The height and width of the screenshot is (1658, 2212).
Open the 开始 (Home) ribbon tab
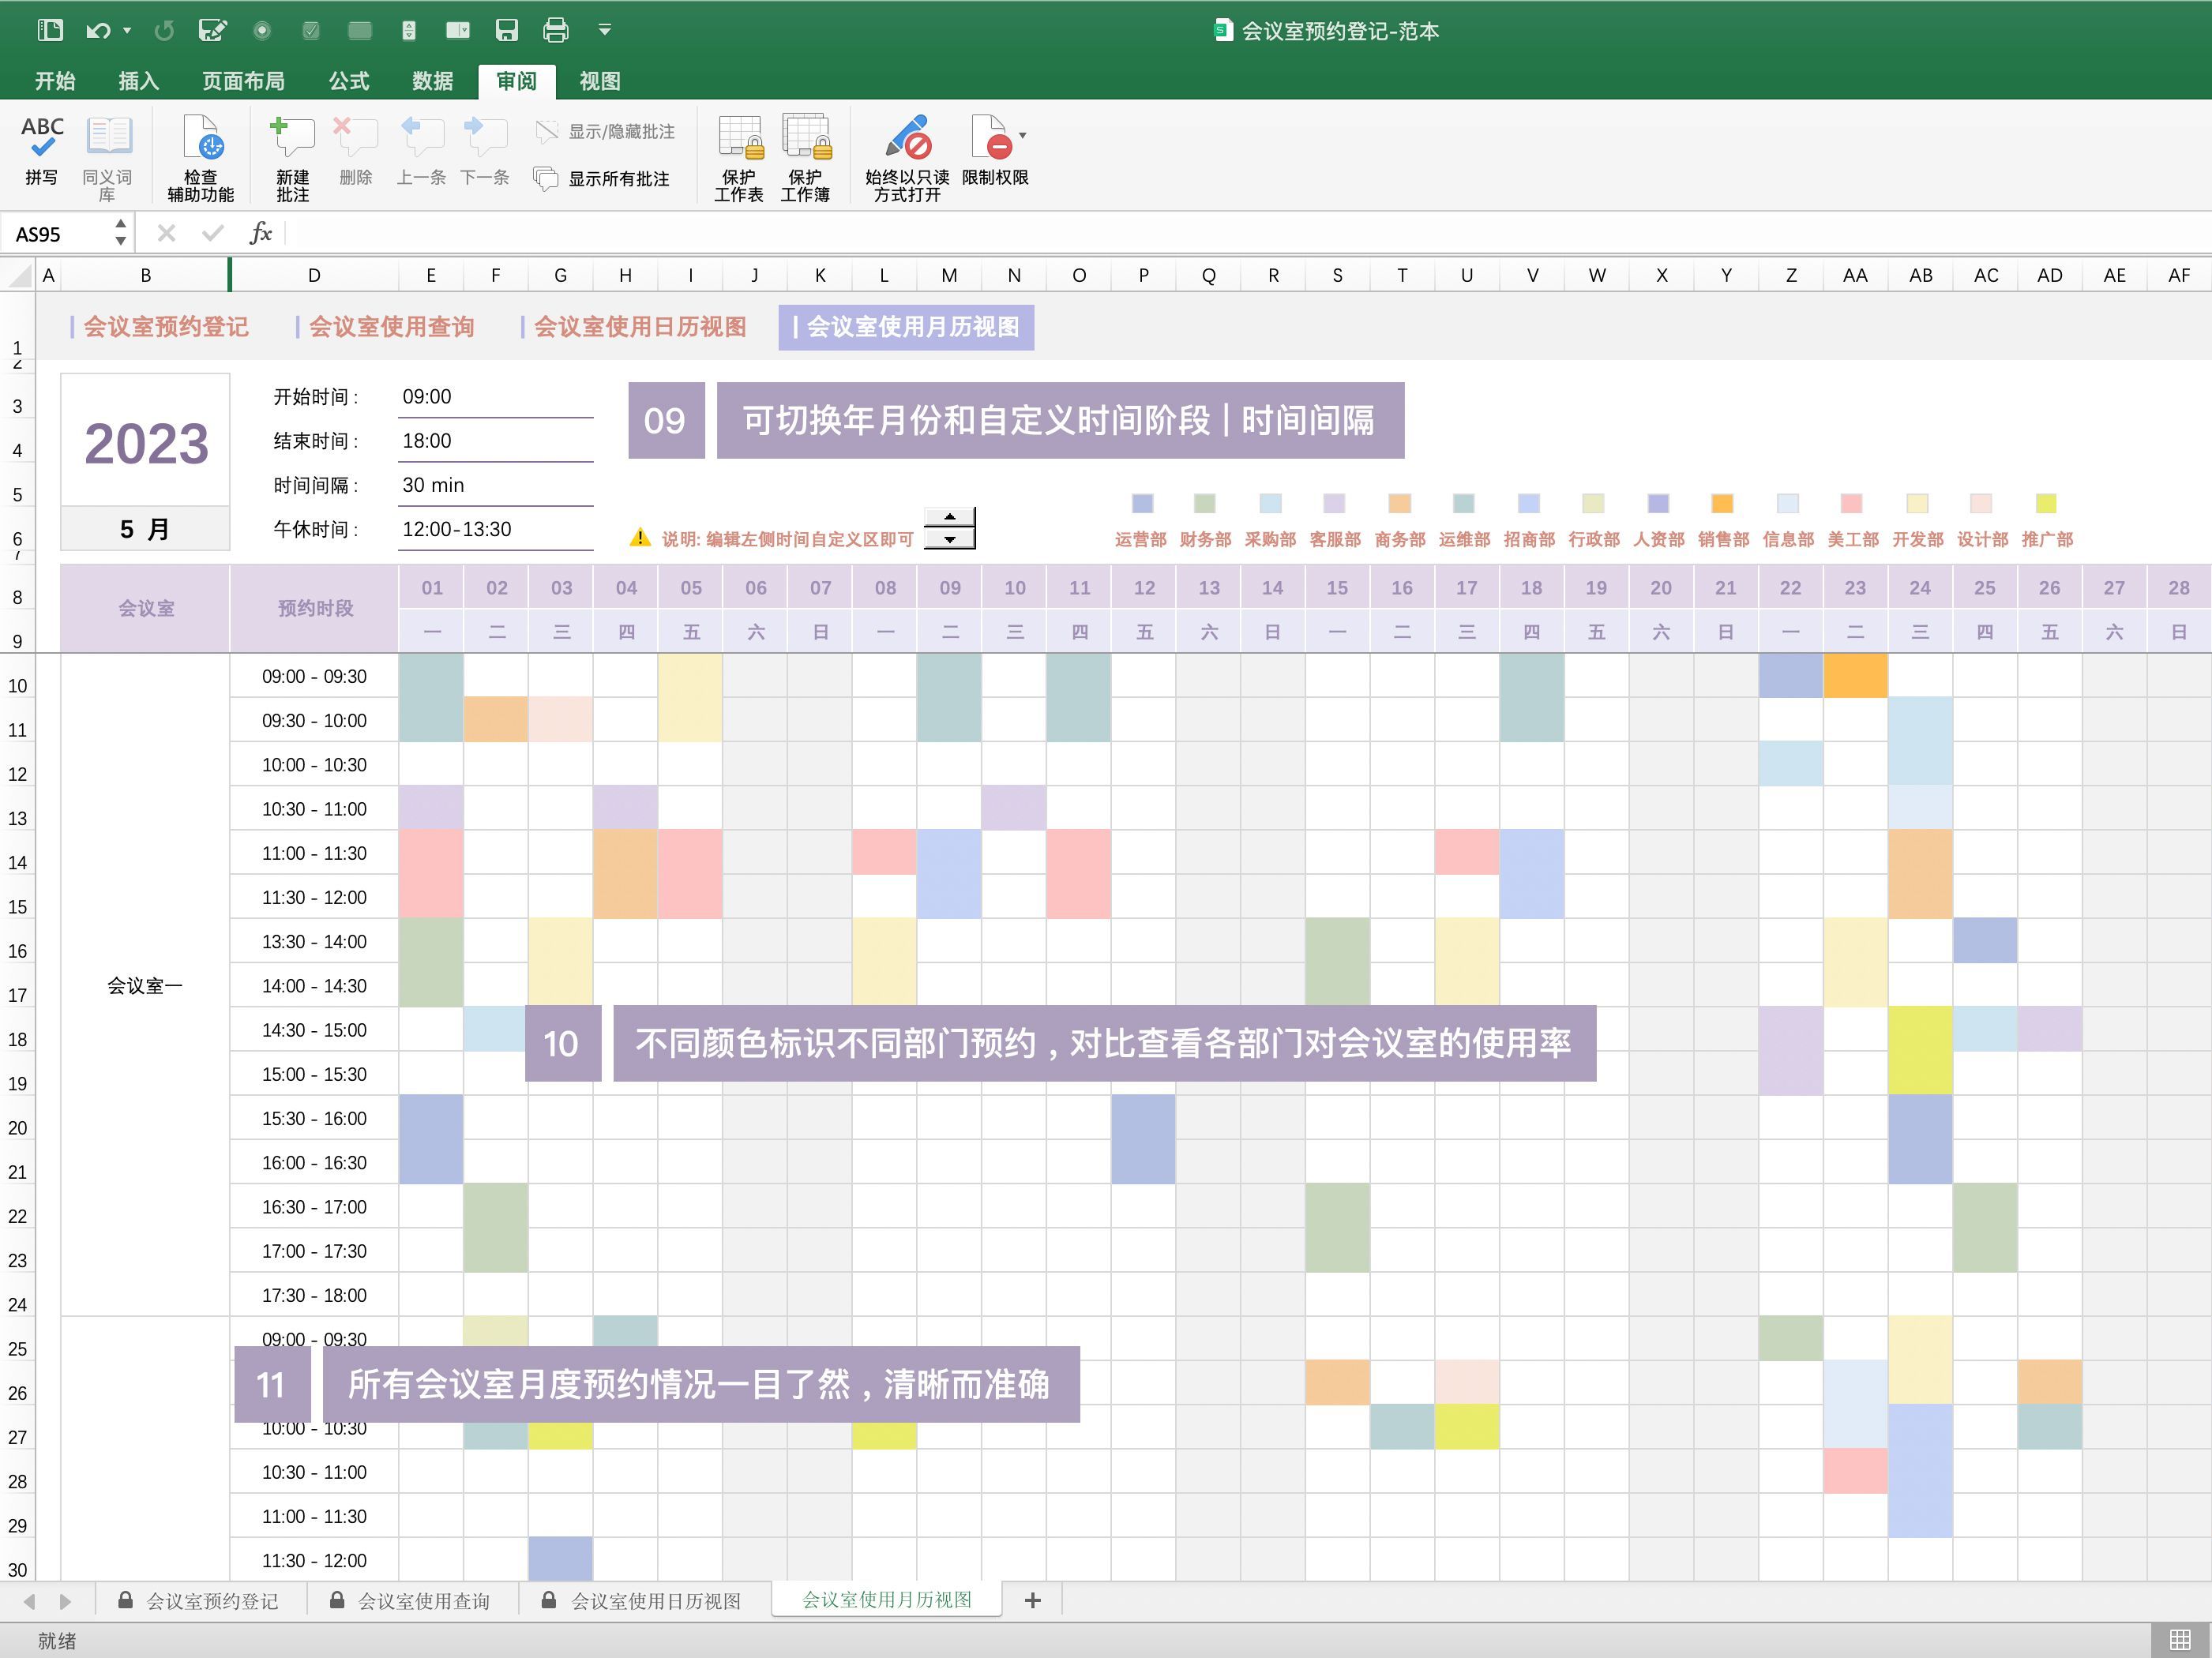[55, 81]
